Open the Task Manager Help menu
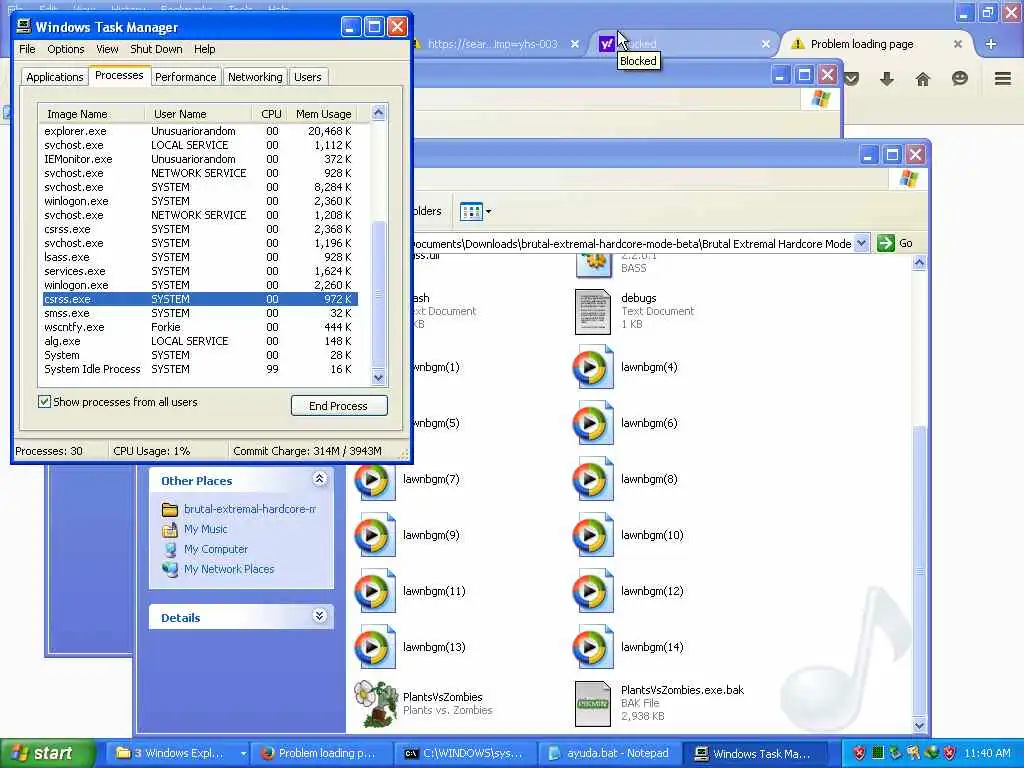Screen dimensions: 1024x768 pyautogui.click(x=204, y=49)
